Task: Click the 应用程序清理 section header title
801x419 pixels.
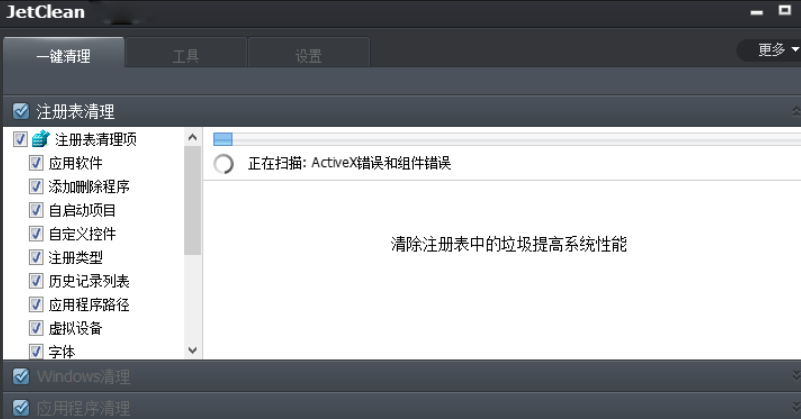Action: [83, 408]
